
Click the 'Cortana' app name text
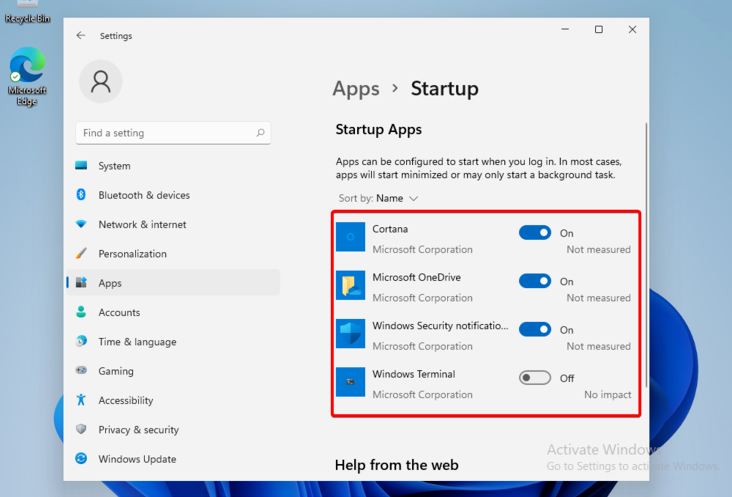pos(390,229)
